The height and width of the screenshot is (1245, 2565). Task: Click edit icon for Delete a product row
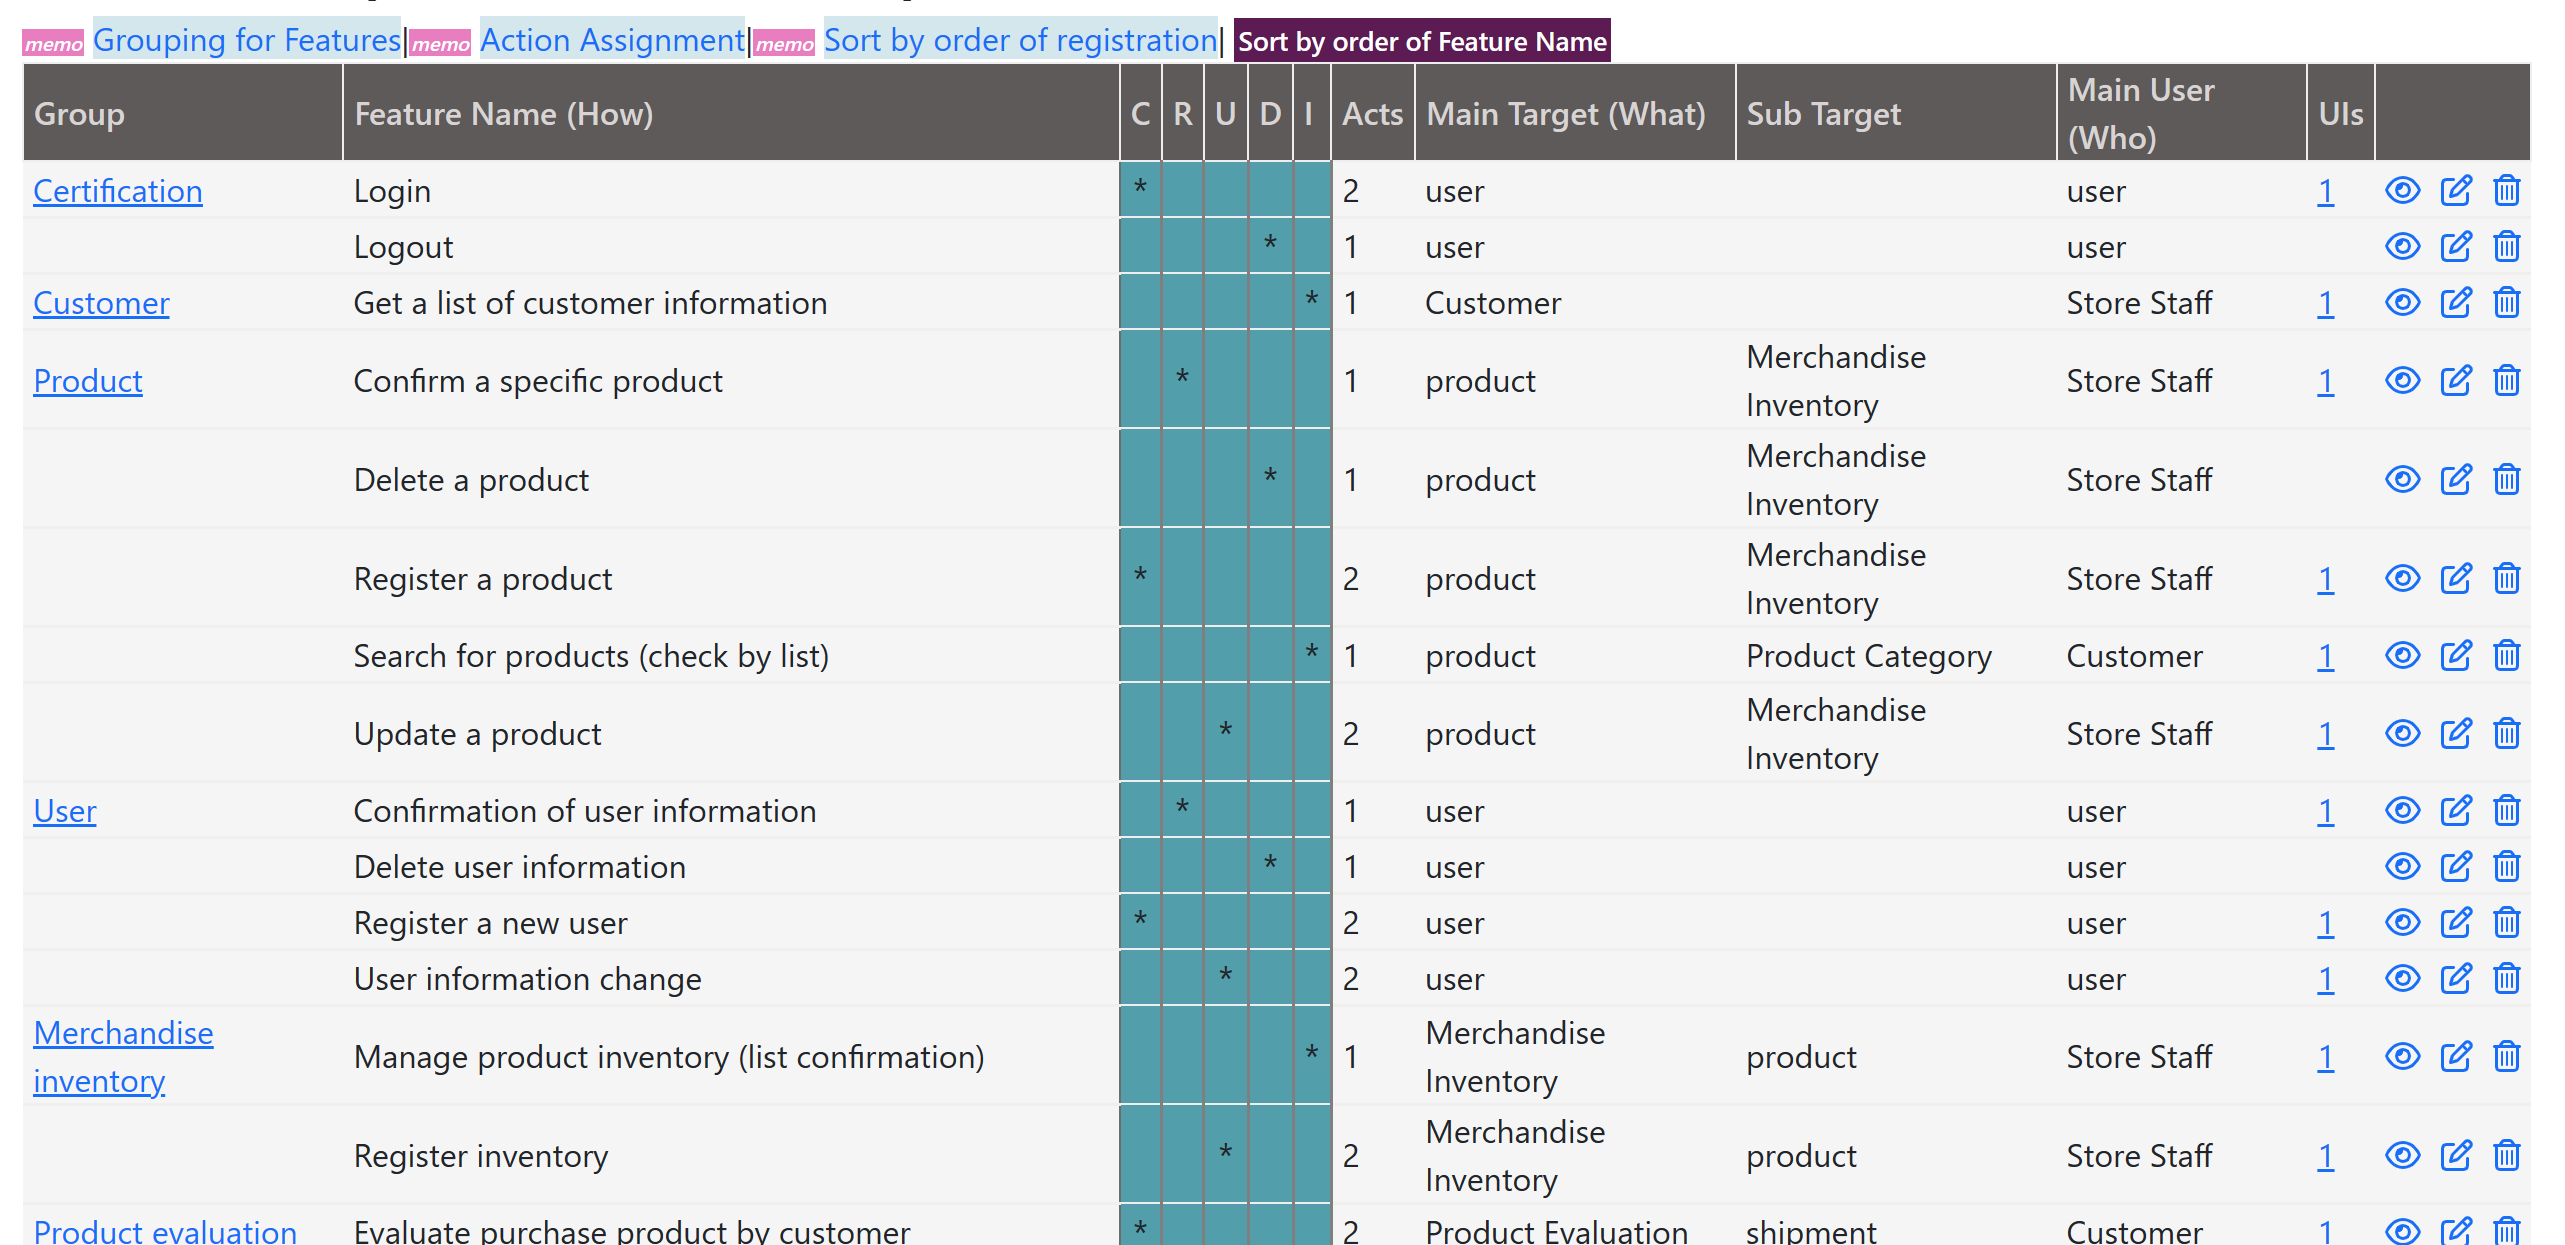(x=2455, y=479)
